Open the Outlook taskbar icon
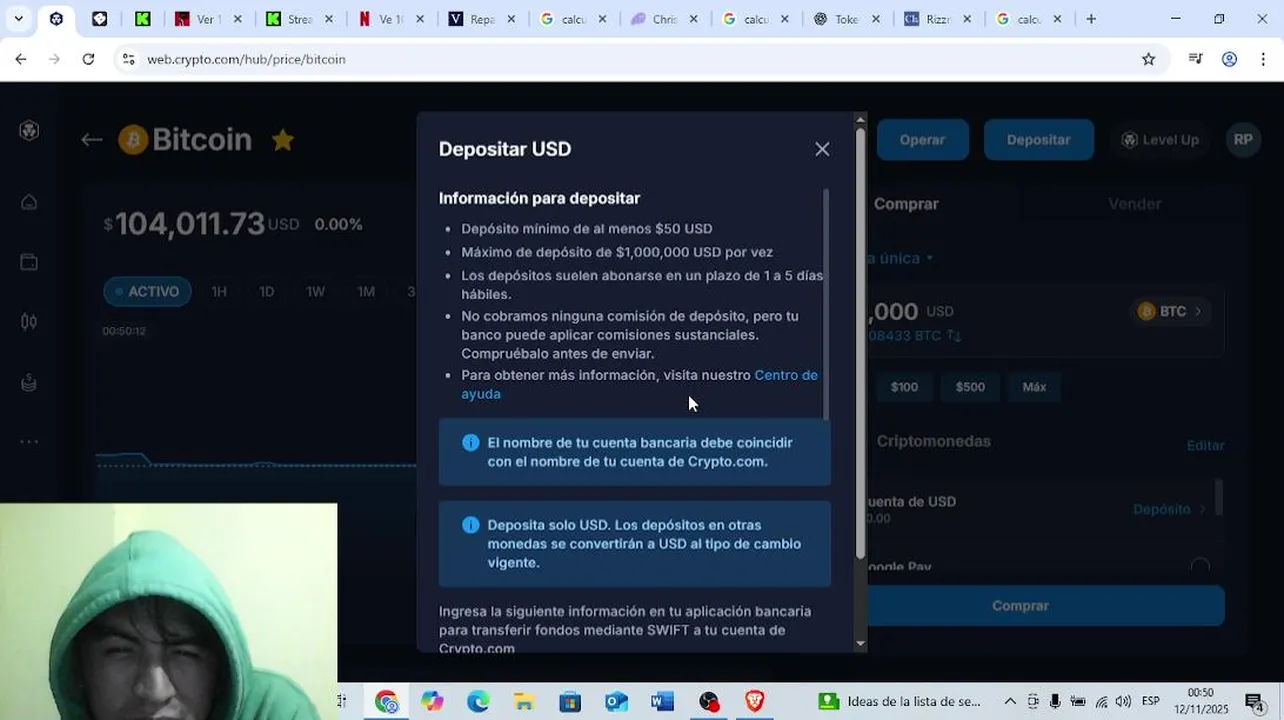 point(616,702)
